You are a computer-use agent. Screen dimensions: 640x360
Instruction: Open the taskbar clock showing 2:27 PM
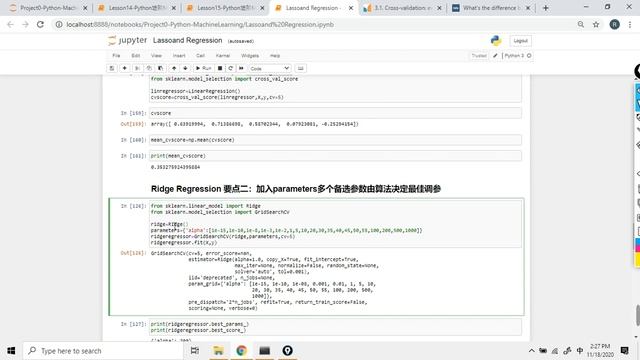click(600, 351)
